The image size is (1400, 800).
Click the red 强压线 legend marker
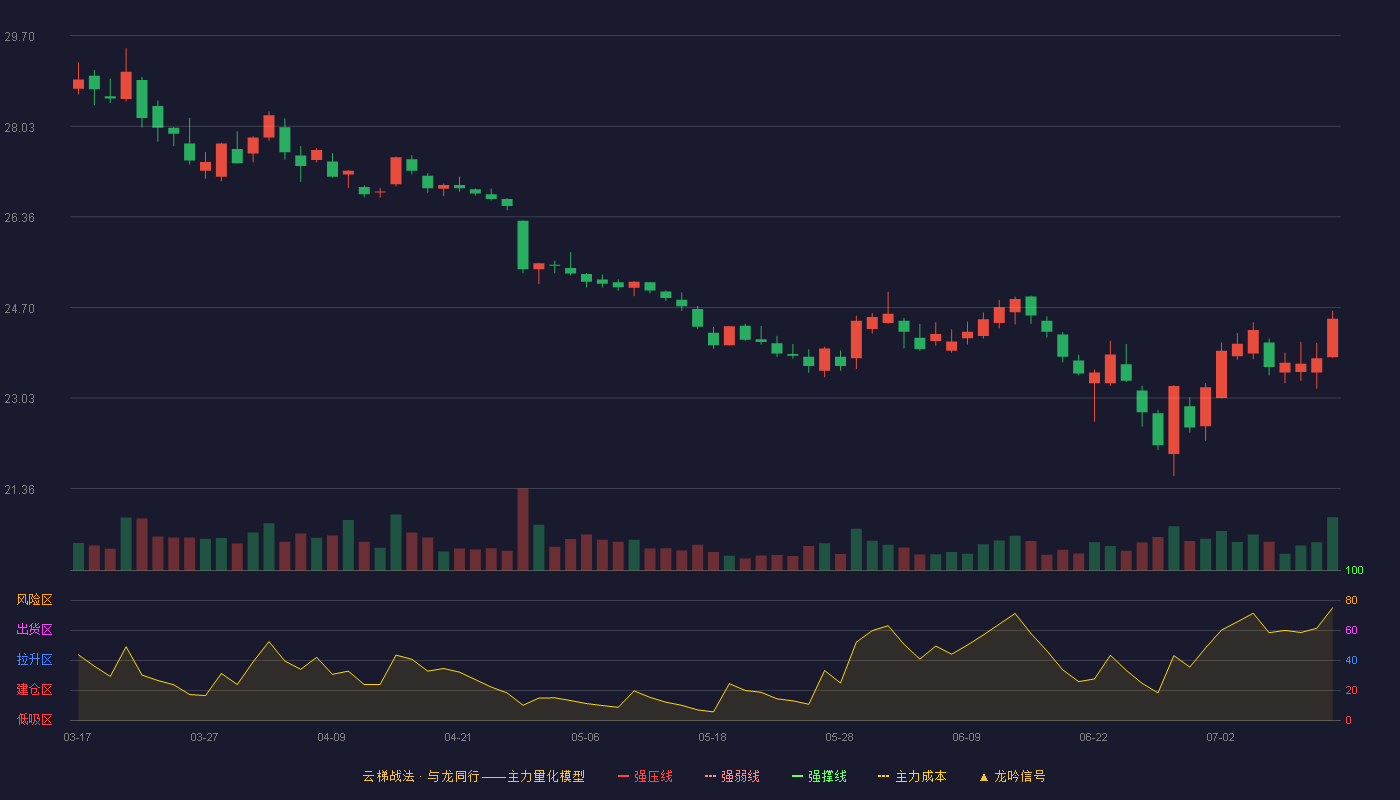pyautogui.click(x=623, y=776)
